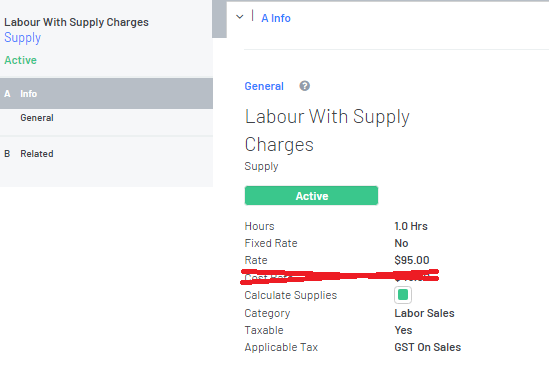This screenshot has width=549, height=392.
Task: Click the sidebar title Labour With Supply Charges
Action: click(76, 22)
